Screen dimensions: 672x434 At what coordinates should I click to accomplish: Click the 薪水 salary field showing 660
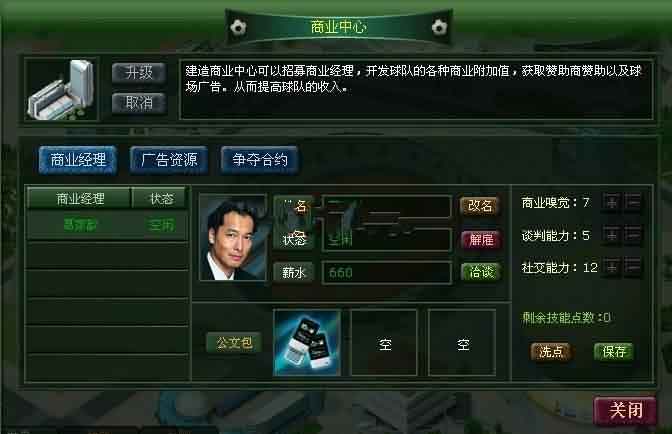387,272
